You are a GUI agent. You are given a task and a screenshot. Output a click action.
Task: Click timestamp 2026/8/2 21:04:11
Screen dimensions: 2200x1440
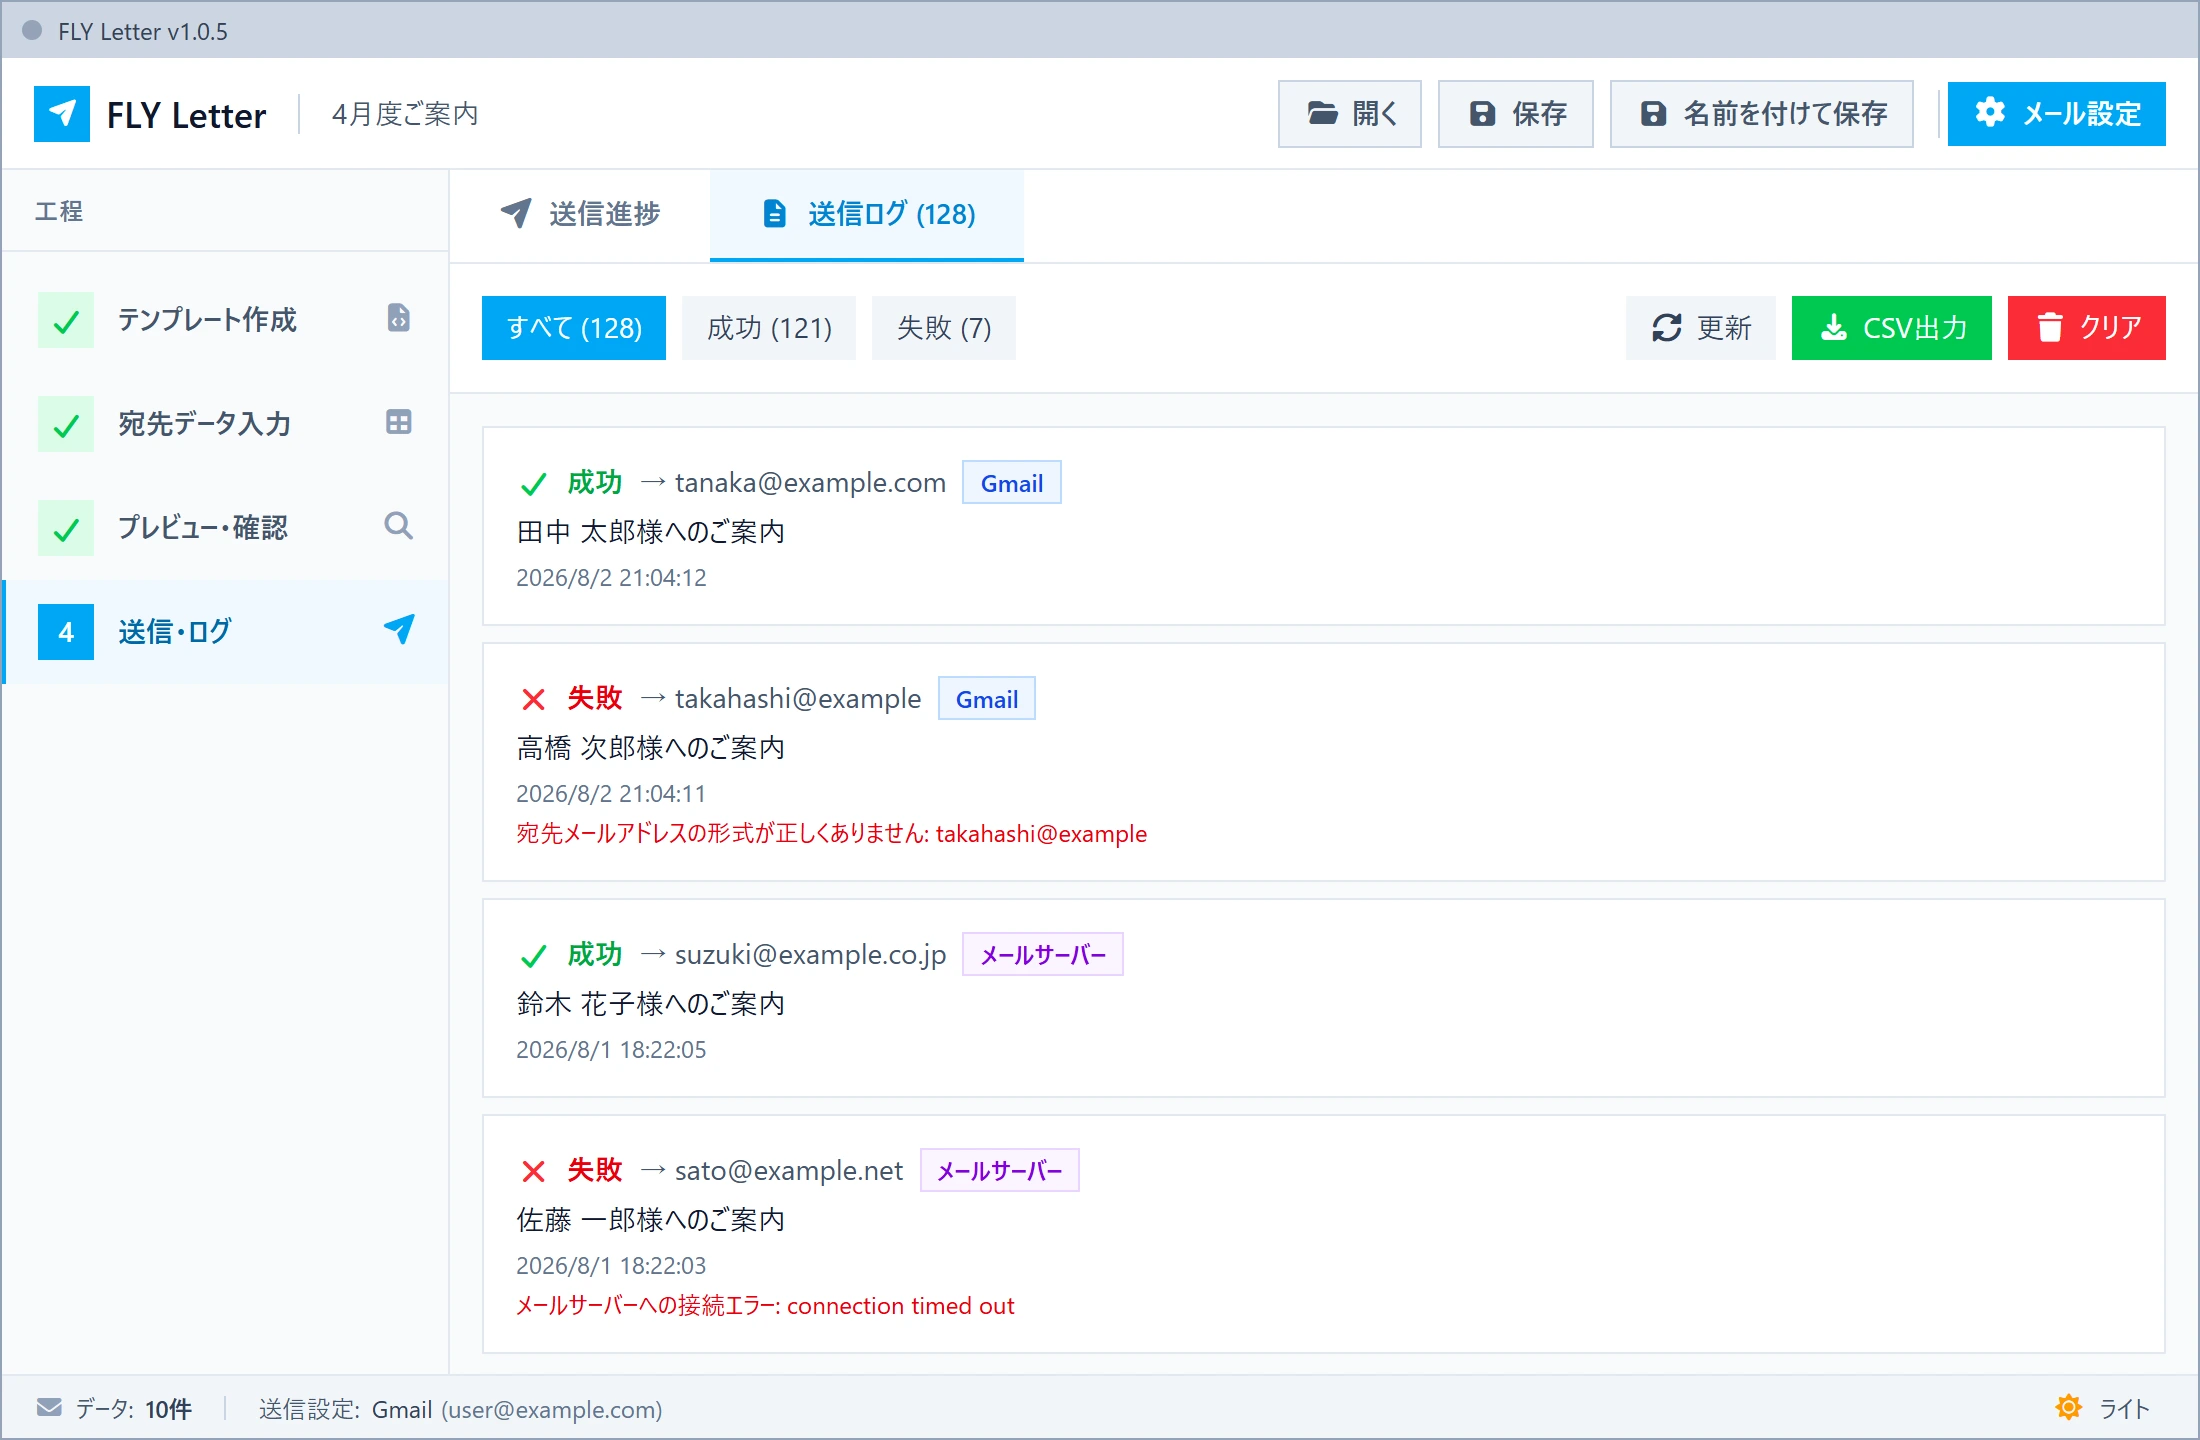coord(611,794)
